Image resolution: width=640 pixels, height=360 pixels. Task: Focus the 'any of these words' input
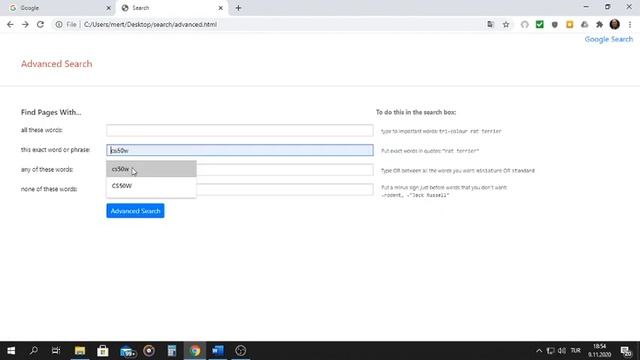[x=284, y=170]
